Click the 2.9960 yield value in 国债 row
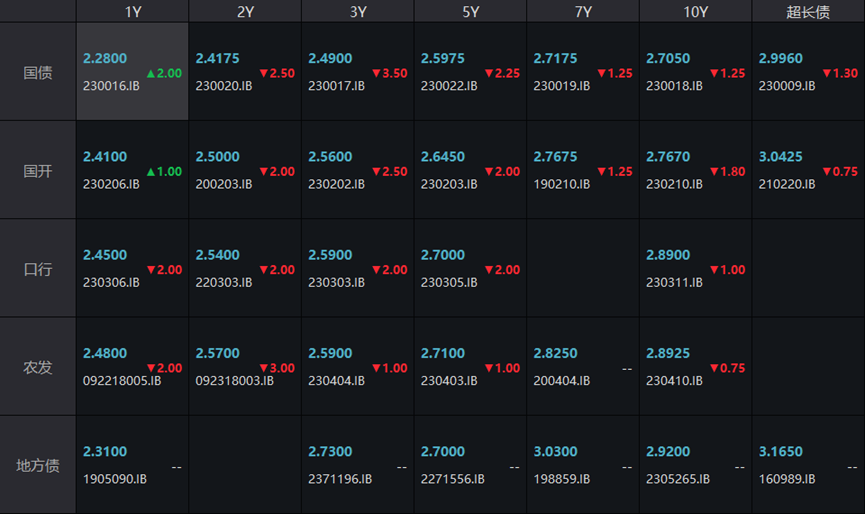This screenshot has width=865, height=514. click(x=781, y=59)
